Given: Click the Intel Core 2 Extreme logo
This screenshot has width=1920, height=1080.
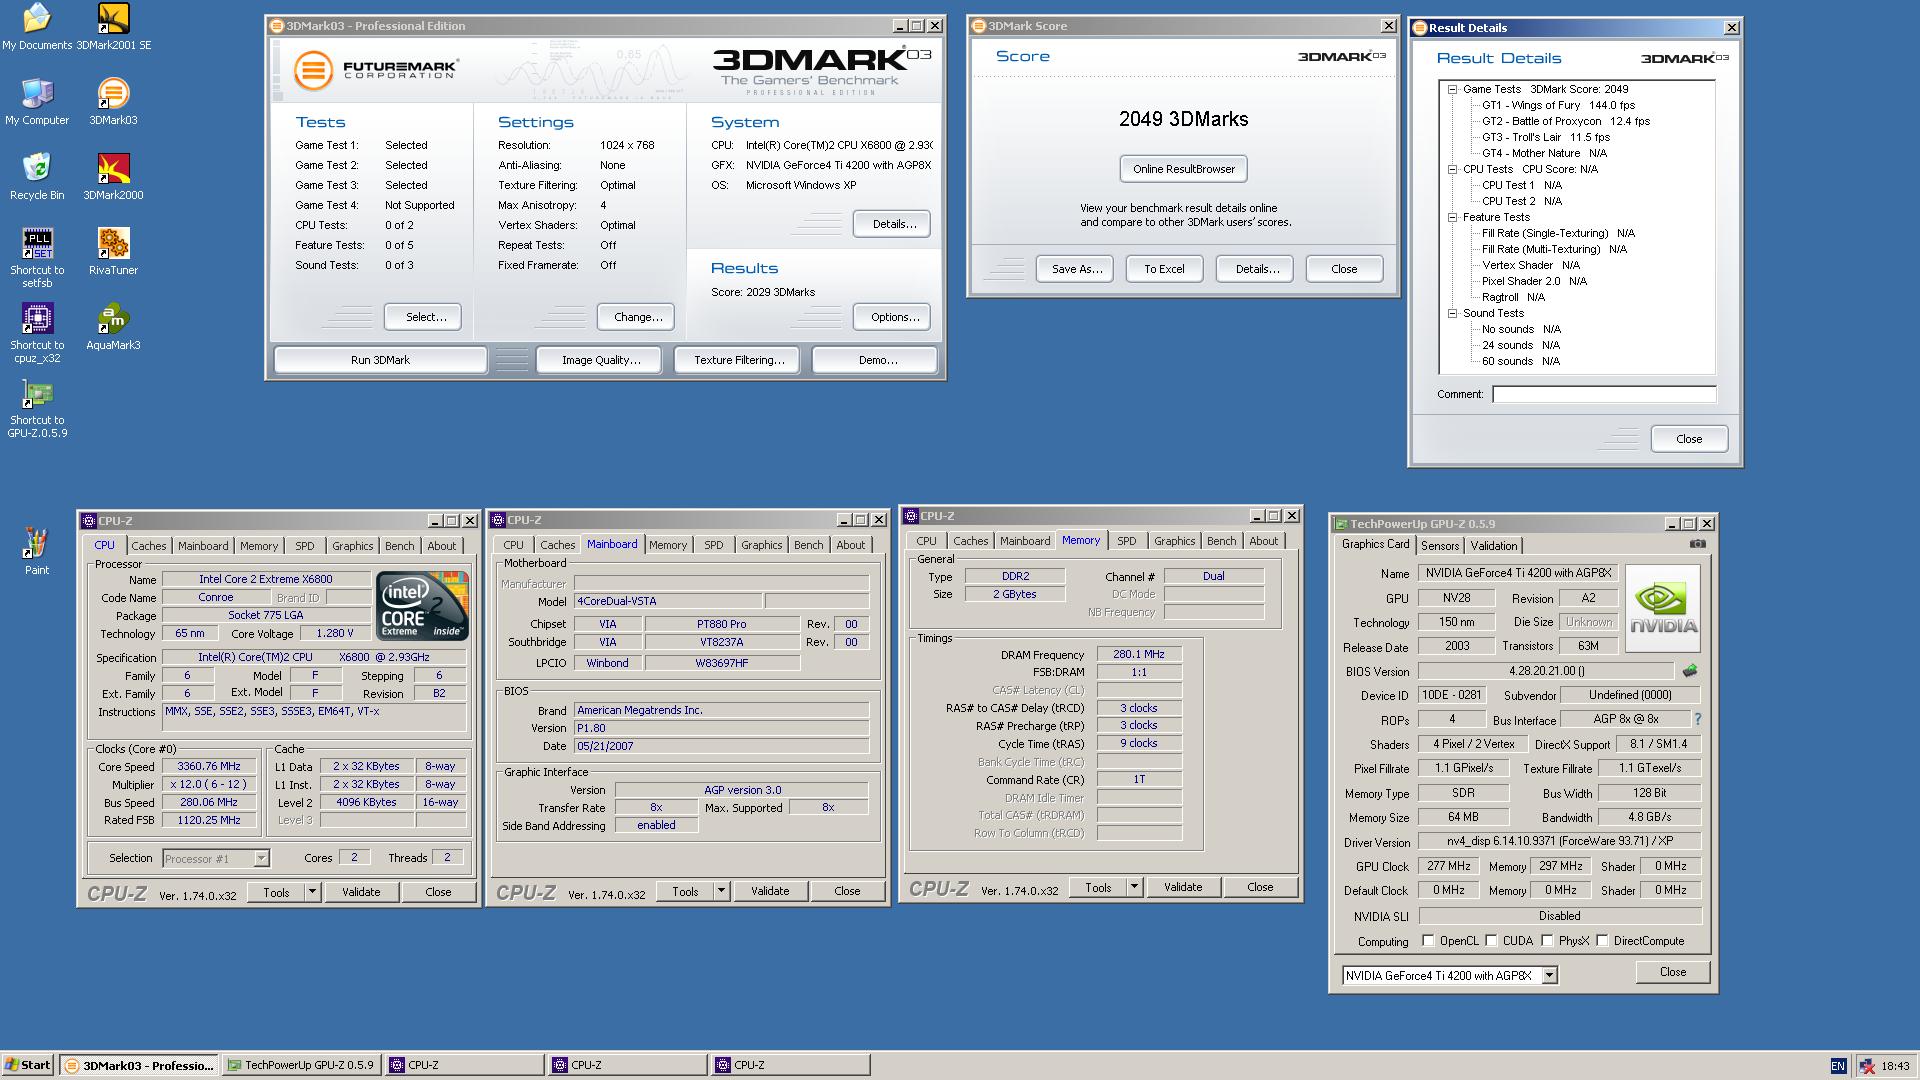Looking at the screenshot, I should pyautogui.click(x=422, y=606).
